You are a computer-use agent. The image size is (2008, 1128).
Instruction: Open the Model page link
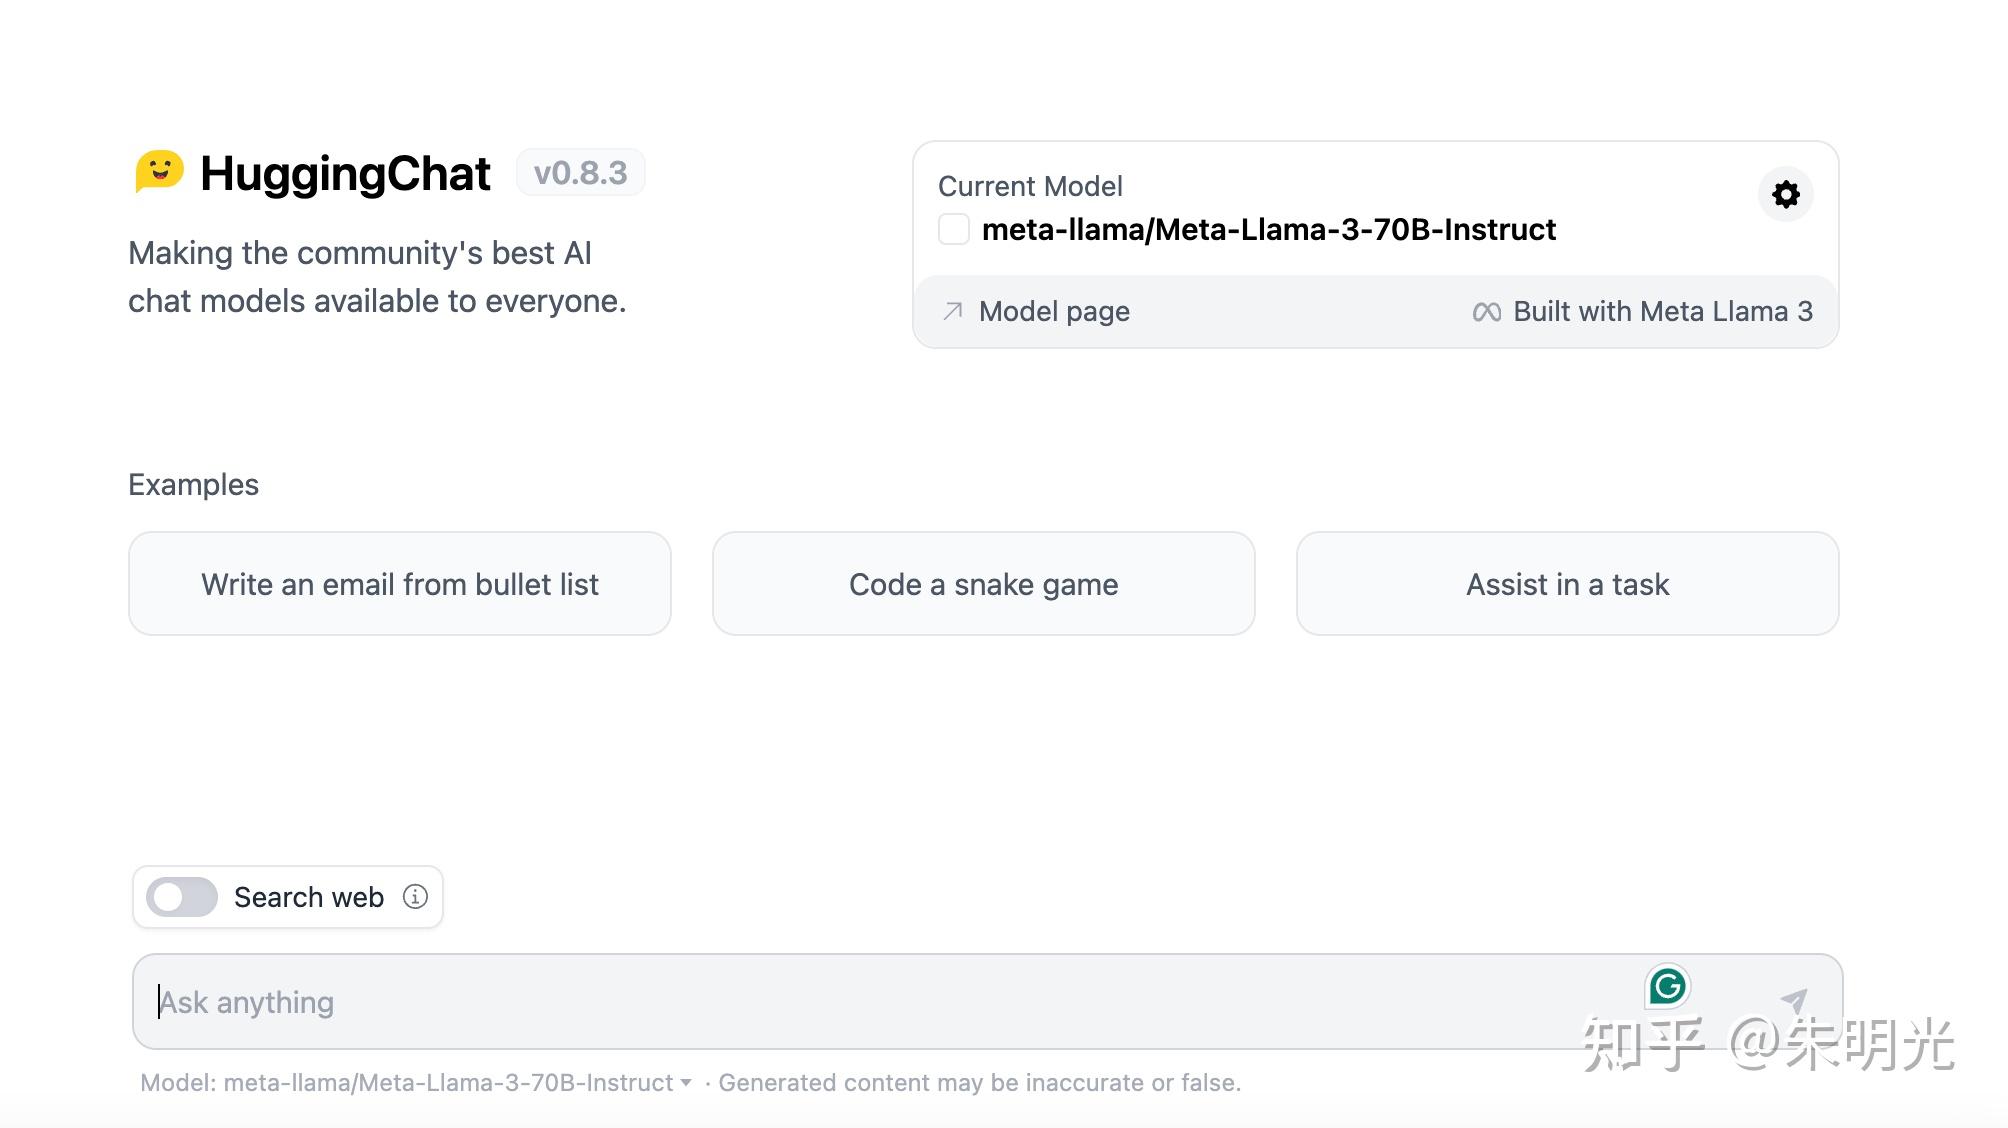1054,312
